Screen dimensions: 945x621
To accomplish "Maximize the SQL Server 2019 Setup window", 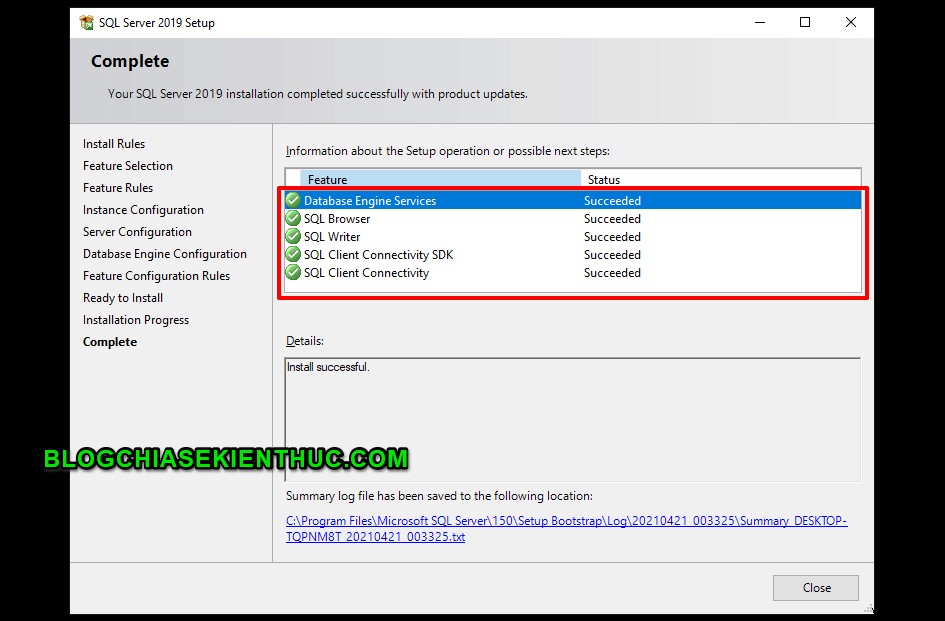I will pos(805,22).
